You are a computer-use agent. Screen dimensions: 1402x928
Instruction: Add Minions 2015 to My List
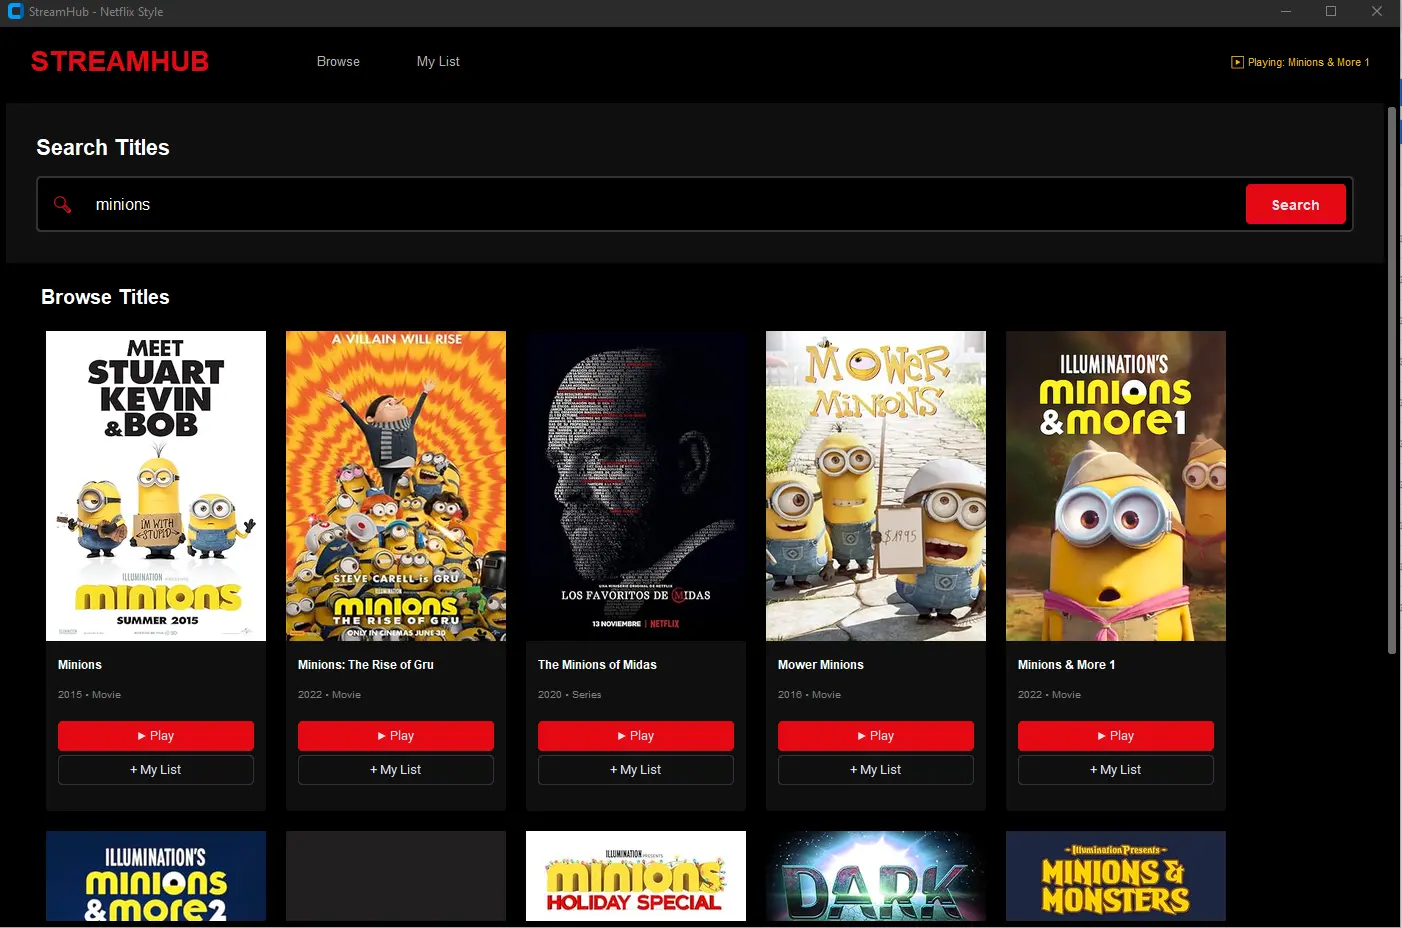pyautogui.click(x=156, y=770)
